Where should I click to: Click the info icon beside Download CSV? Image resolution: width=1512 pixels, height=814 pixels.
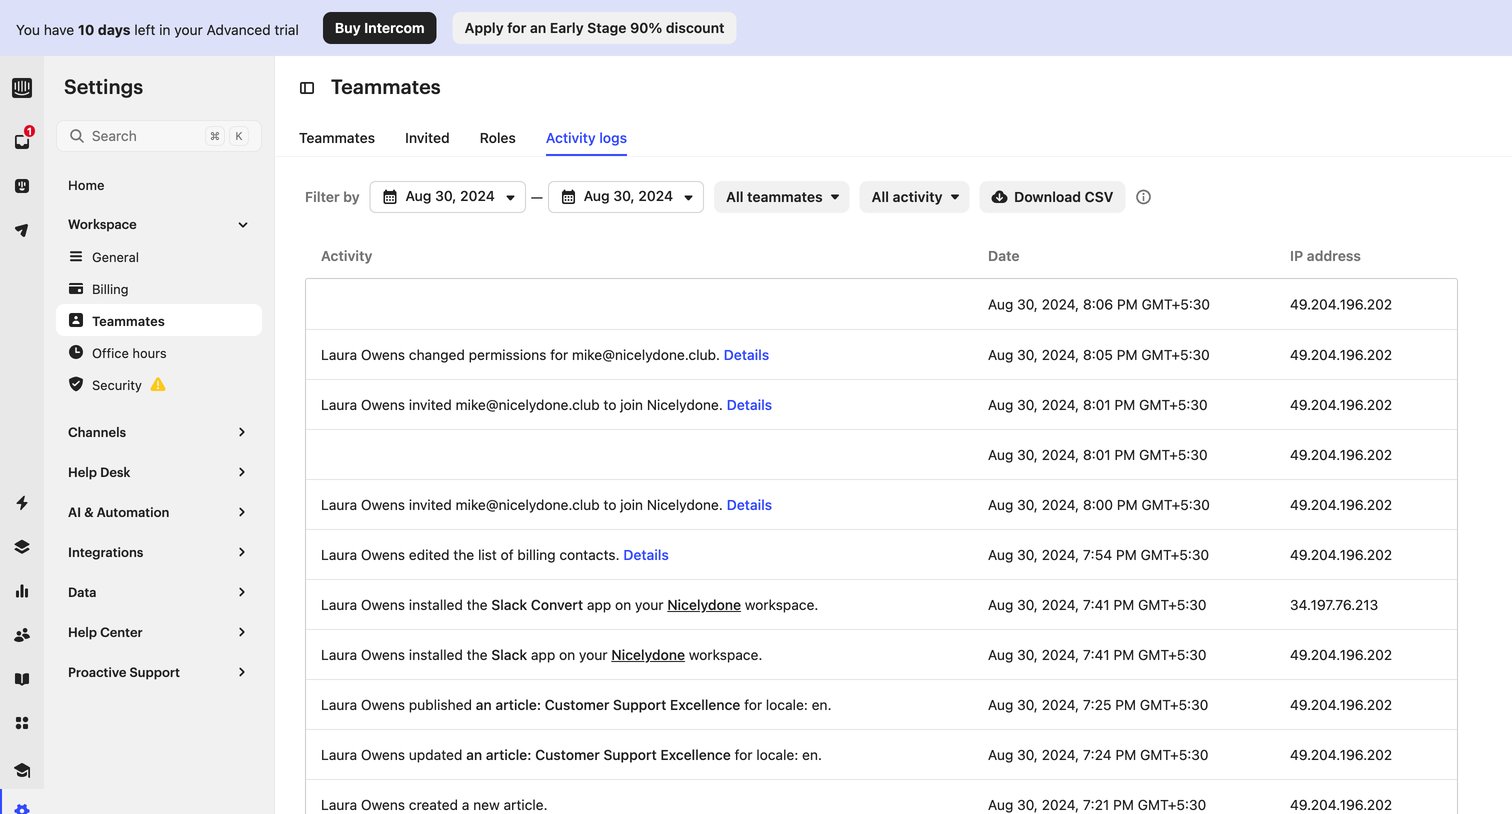tap(1144, 197)
